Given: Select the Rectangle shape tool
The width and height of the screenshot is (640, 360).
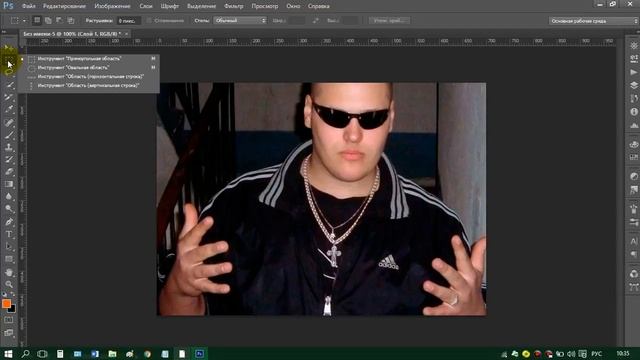Looking at the screenshot, I should [x=9, y=259].
